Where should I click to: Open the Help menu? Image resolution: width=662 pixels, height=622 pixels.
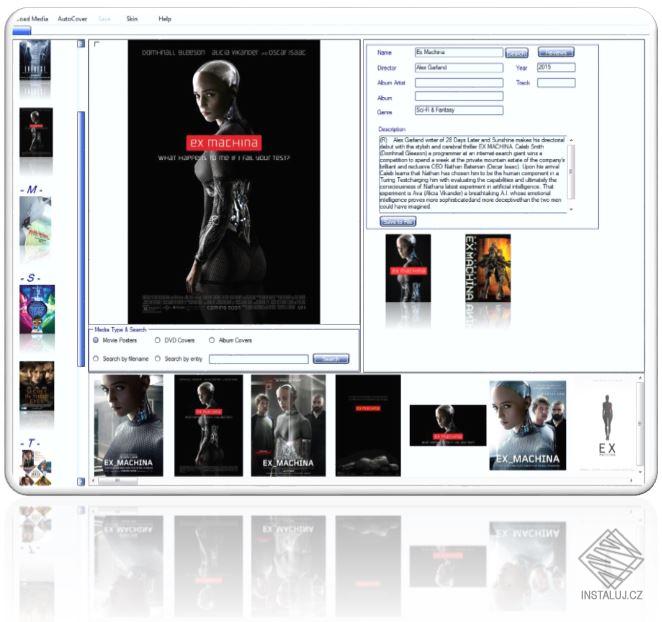pos(165,19)
